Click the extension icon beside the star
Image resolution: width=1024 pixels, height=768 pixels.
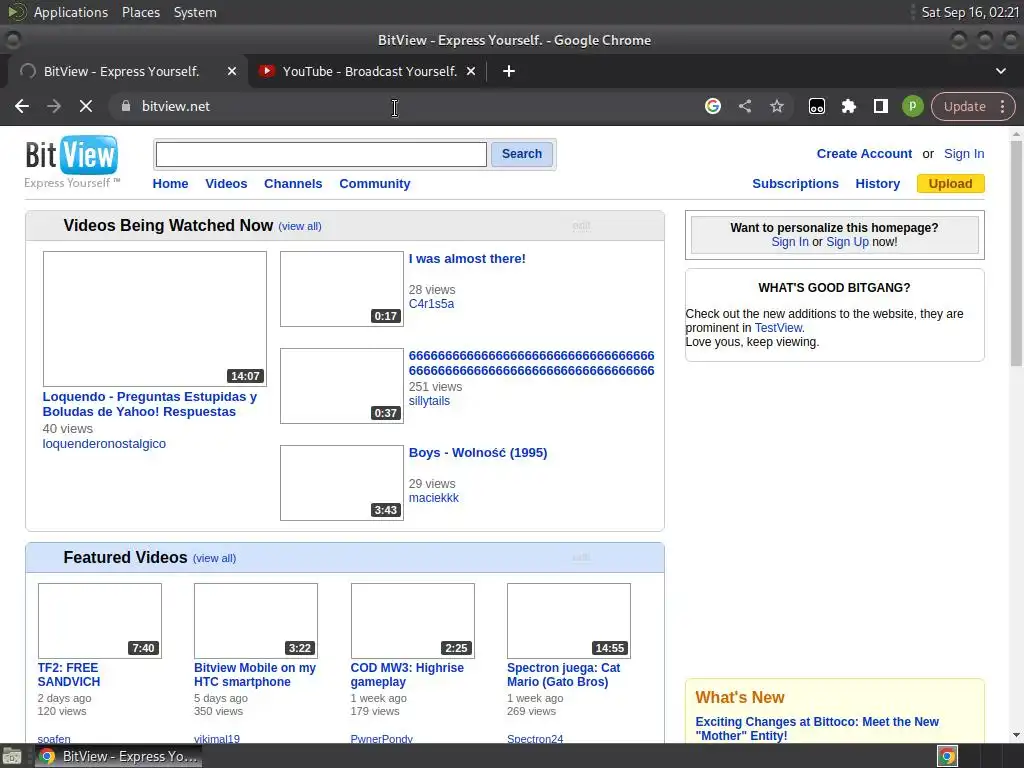(x=816, y=106)
